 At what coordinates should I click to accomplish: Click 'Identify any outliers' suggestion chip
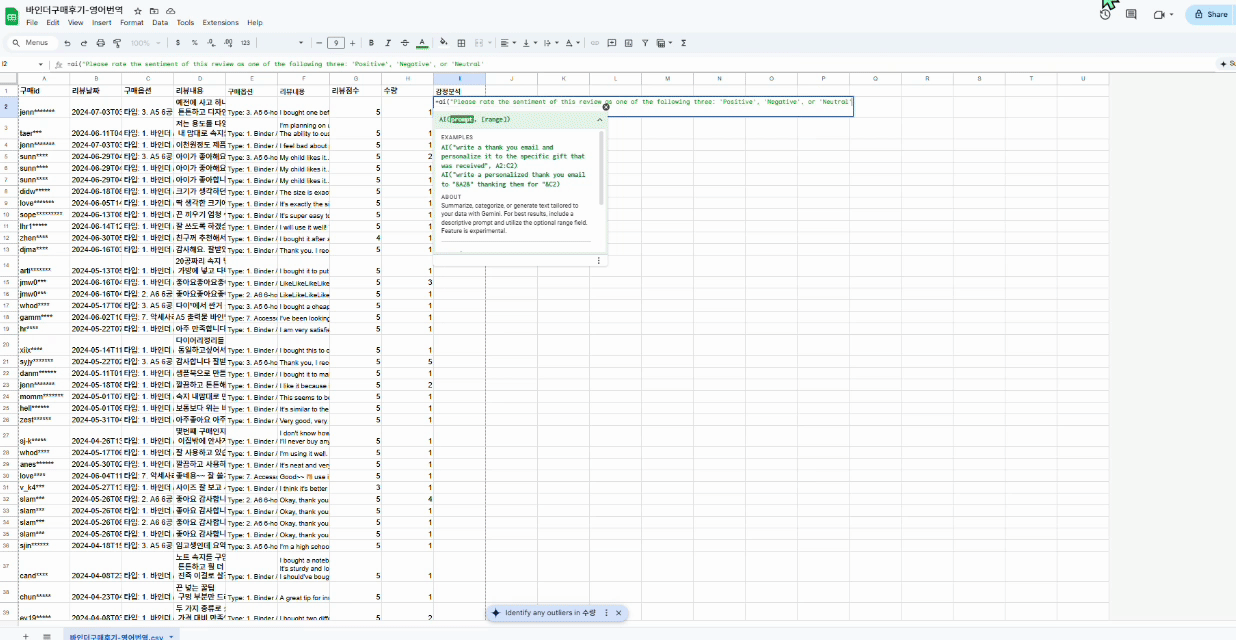(548, 612)
